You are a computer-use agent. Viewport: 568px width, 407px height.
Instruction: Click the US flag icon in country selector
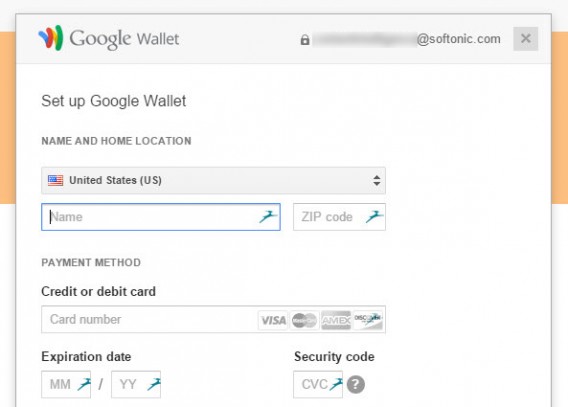pos(55,180)
